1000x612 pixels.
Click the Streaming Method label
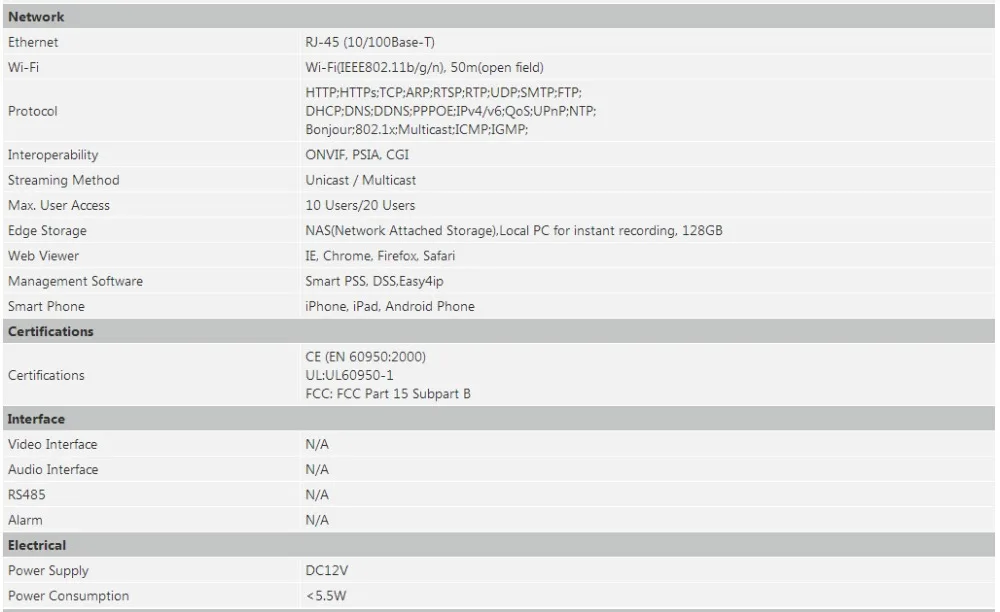63,180
